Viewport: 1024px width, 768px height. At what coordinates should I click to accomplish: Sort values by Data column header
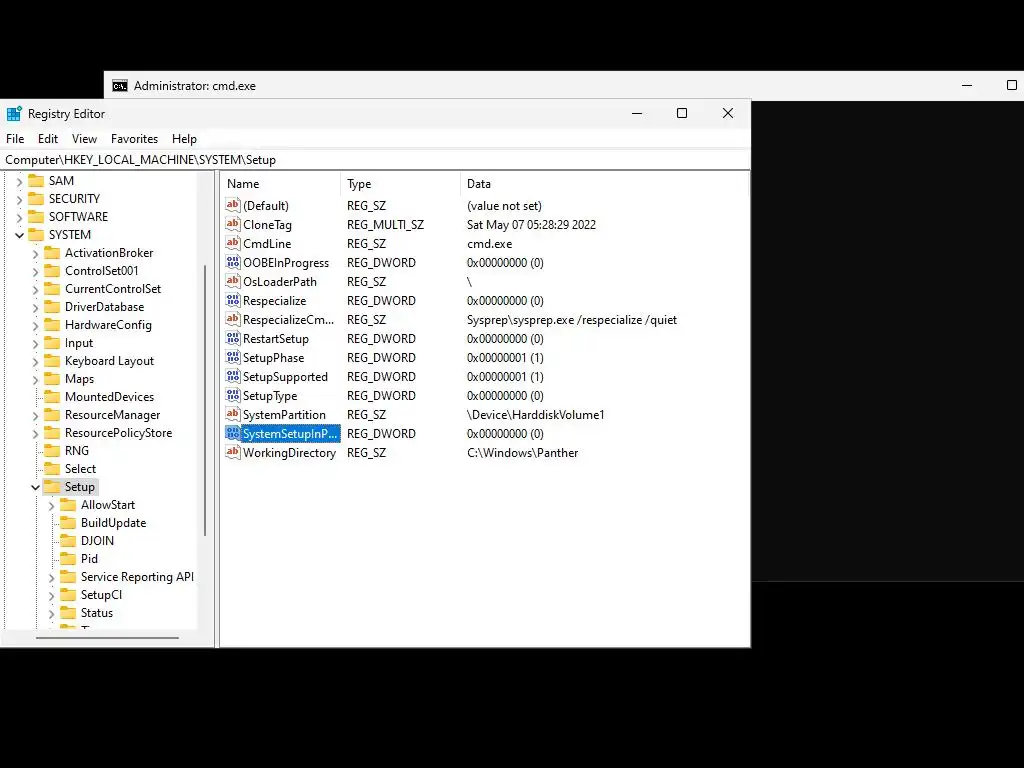(x=604, y=184)
